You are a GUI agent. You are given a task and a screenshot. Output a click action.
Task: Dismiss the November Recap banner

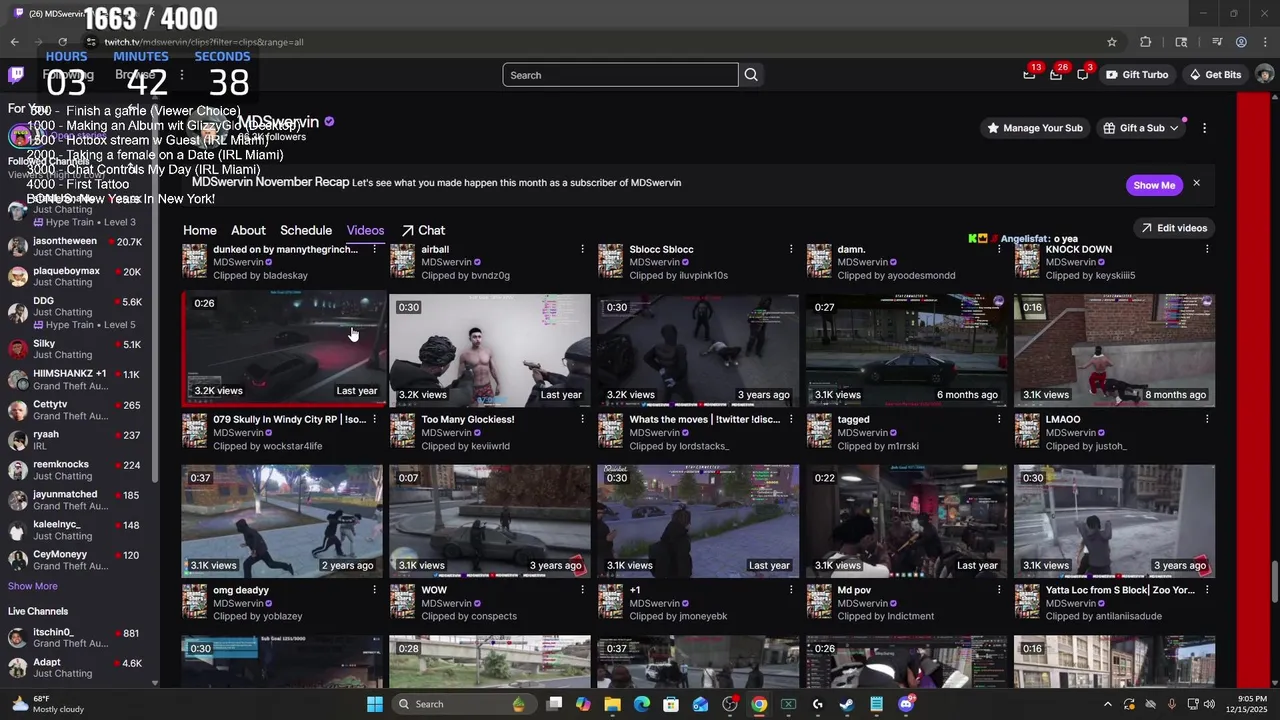coord(1196,184)
